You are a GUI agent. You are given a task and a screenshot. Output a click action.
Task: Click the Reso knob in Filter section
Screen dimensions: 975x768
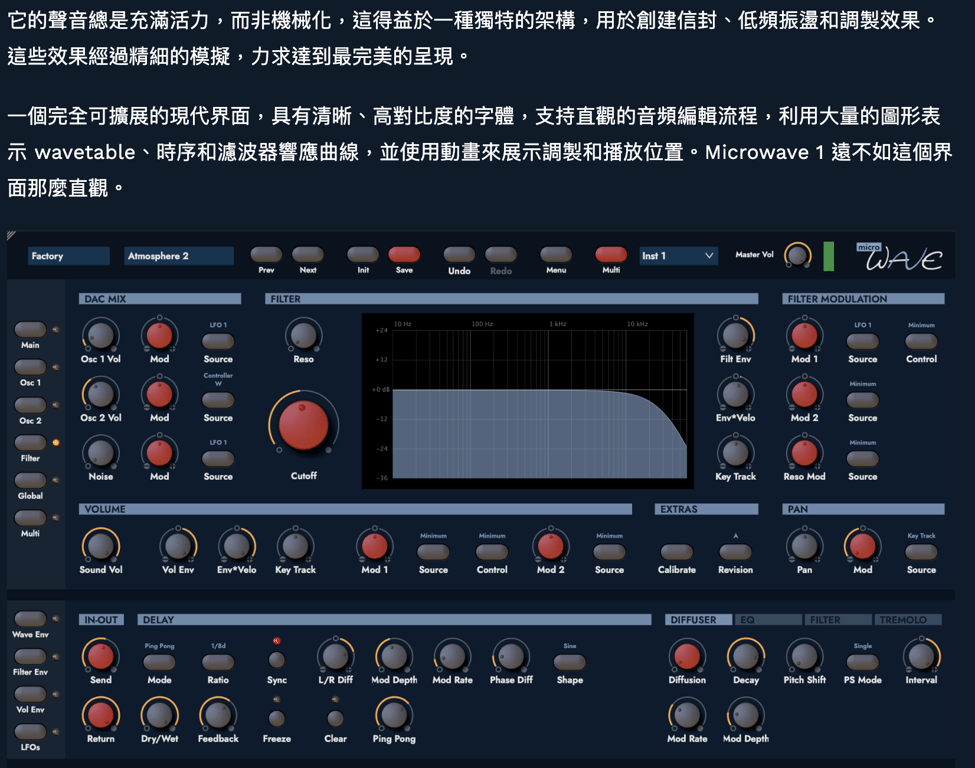303,335
